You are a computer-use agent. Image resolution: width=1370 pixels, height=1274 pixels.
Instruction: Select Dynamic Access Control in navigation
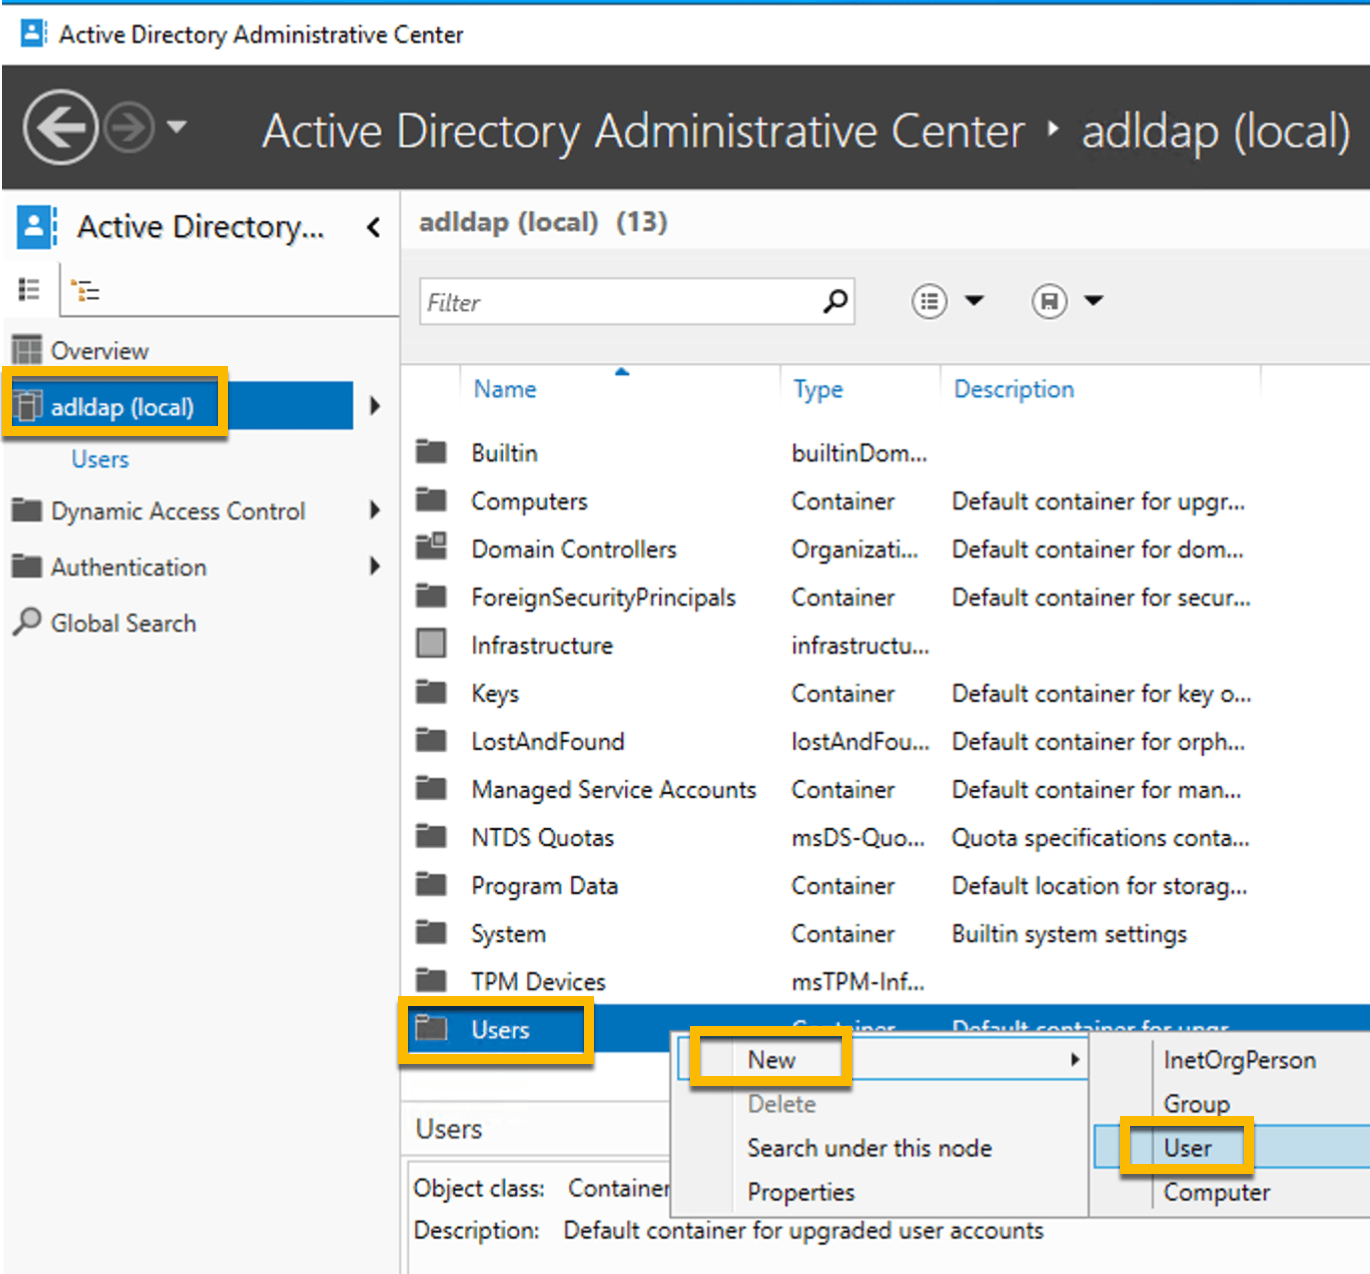[178, 511]
